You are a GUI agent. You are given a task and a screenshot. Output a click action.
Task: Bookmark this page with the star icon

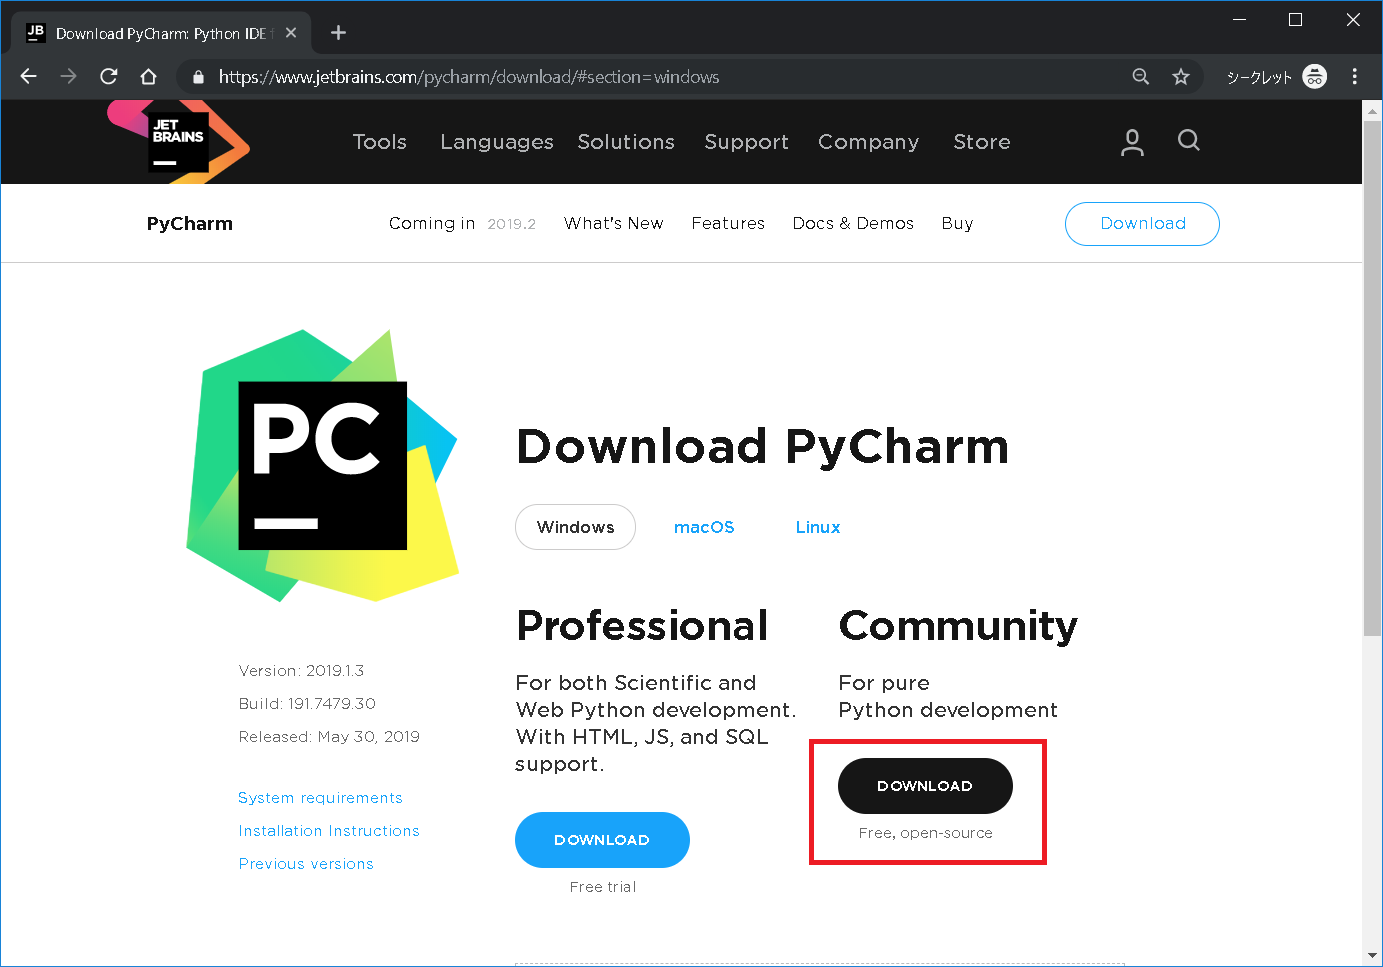click(1181, 77)
